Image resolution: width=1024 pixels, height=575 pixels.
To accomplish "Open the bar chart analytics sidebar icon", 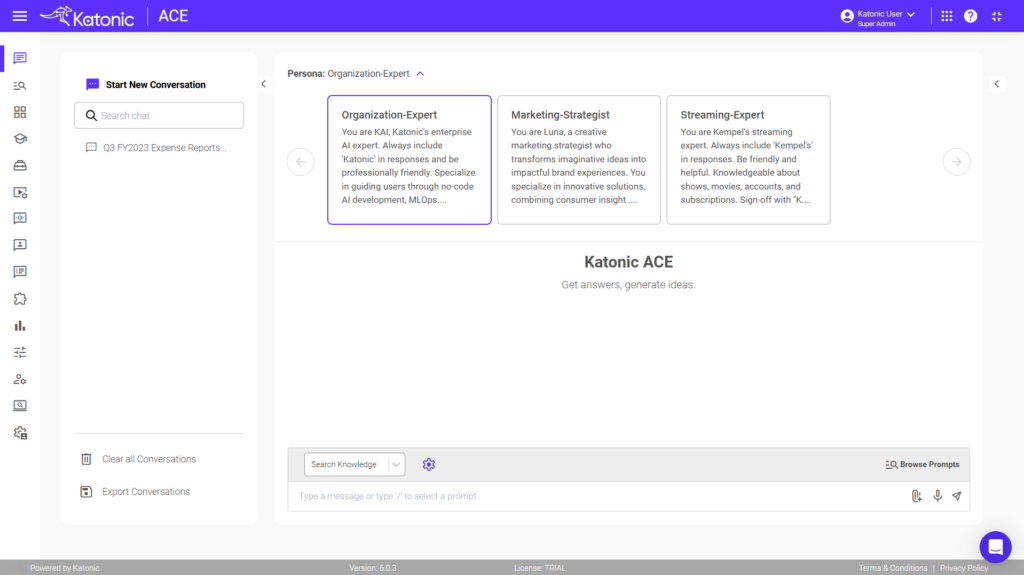I will pyautogui.click(x=20, y=325).
